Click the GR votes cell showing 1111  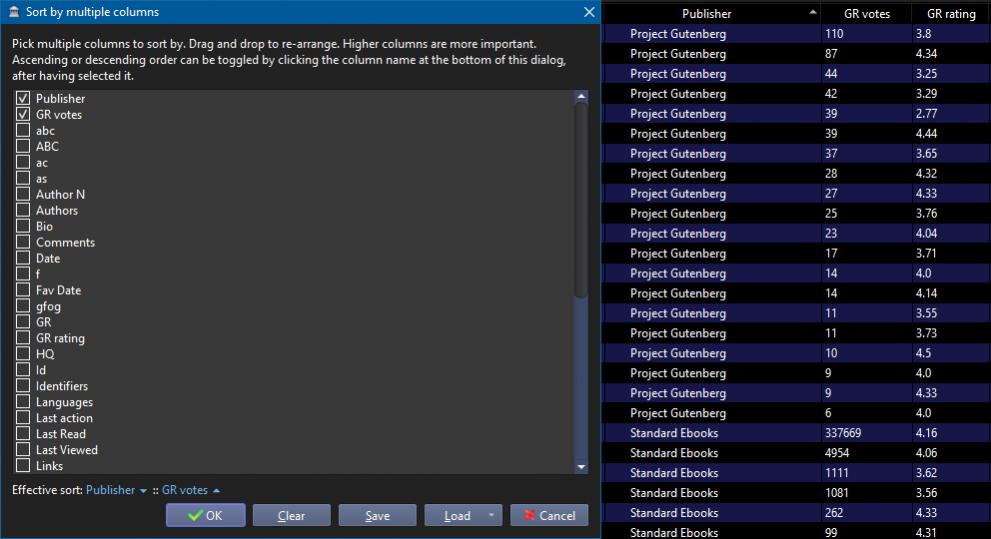click(x=866, y=473)
